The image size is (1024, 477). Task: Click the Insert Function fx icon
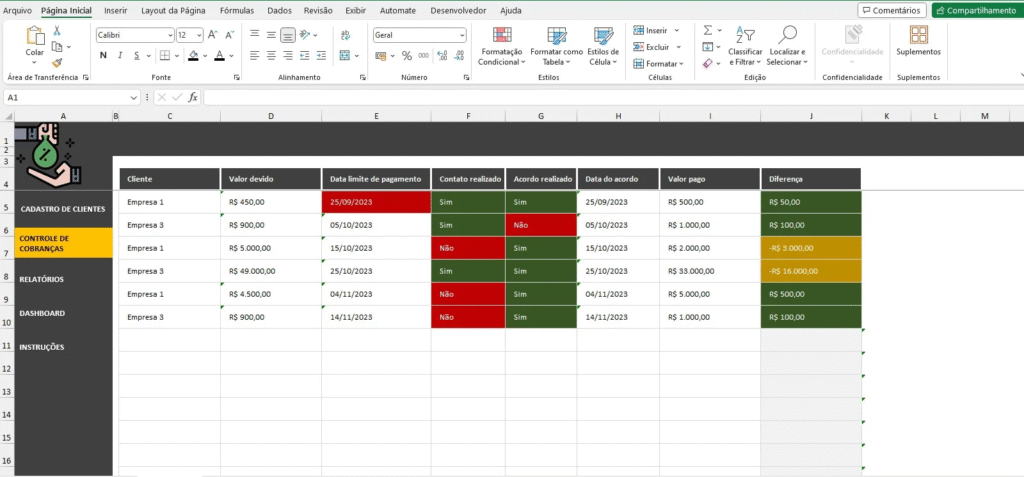click(192, 97)
